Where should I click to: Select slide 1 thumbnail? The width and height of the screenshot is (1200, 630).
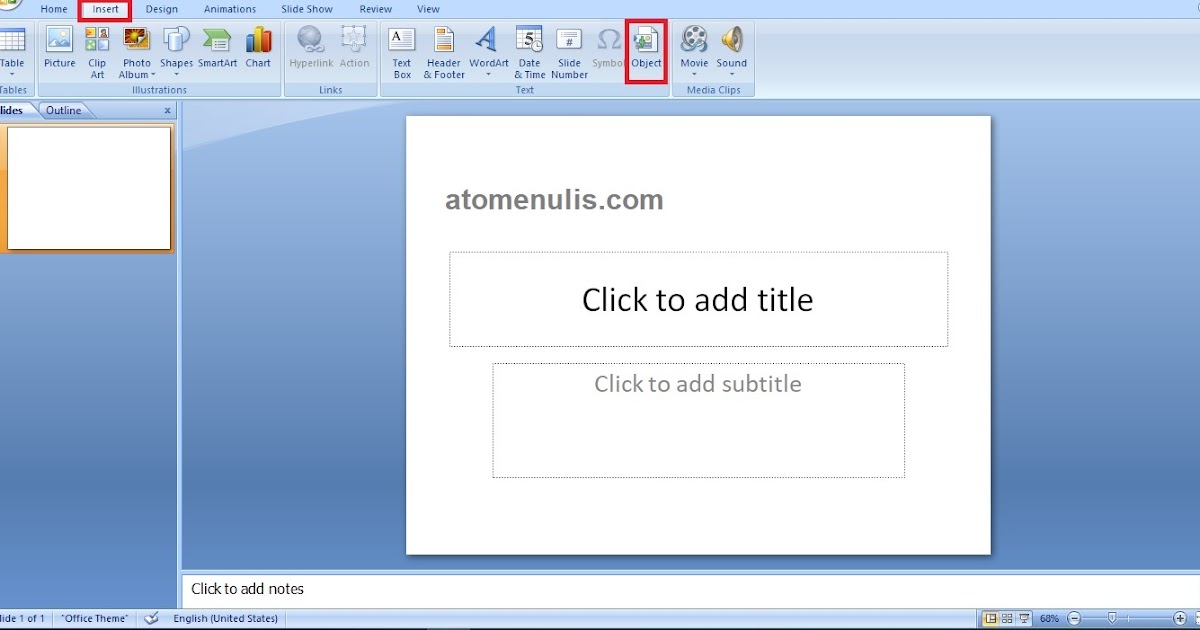click(88, 188)
